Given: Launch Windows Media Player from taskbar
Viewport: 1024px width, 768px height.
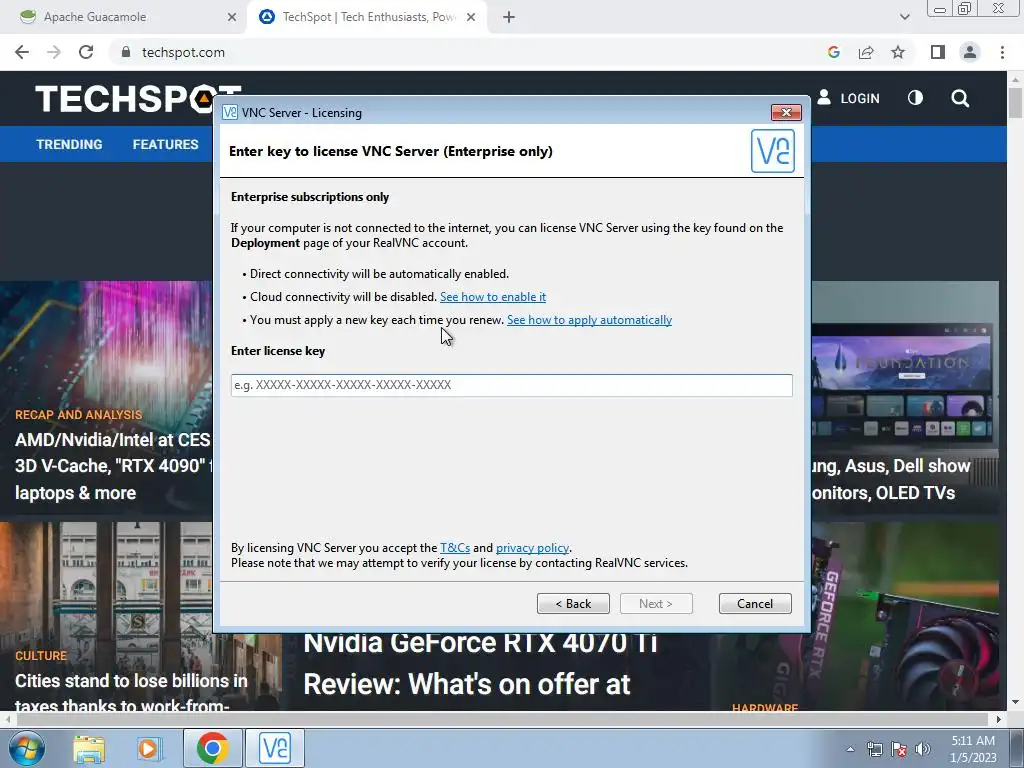Looking at the screenshot, I should [148, 748].
